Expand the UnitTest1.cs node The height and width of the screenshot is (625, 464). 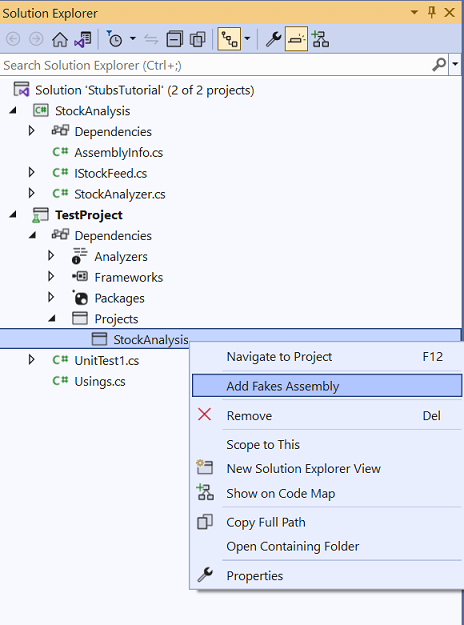(x=31, y=360)
